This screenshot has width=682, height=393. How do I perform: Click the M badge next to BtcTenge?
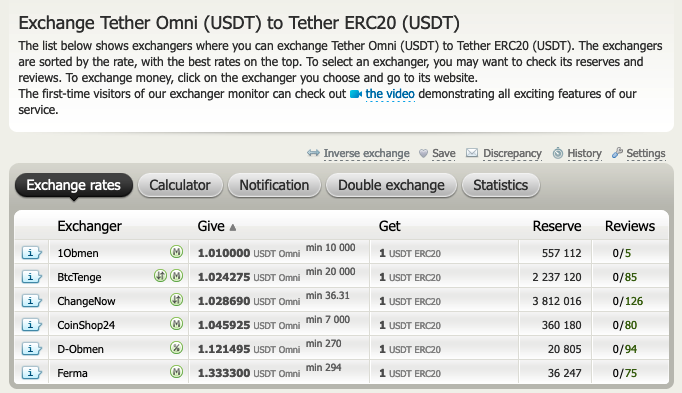click(176, 276)
